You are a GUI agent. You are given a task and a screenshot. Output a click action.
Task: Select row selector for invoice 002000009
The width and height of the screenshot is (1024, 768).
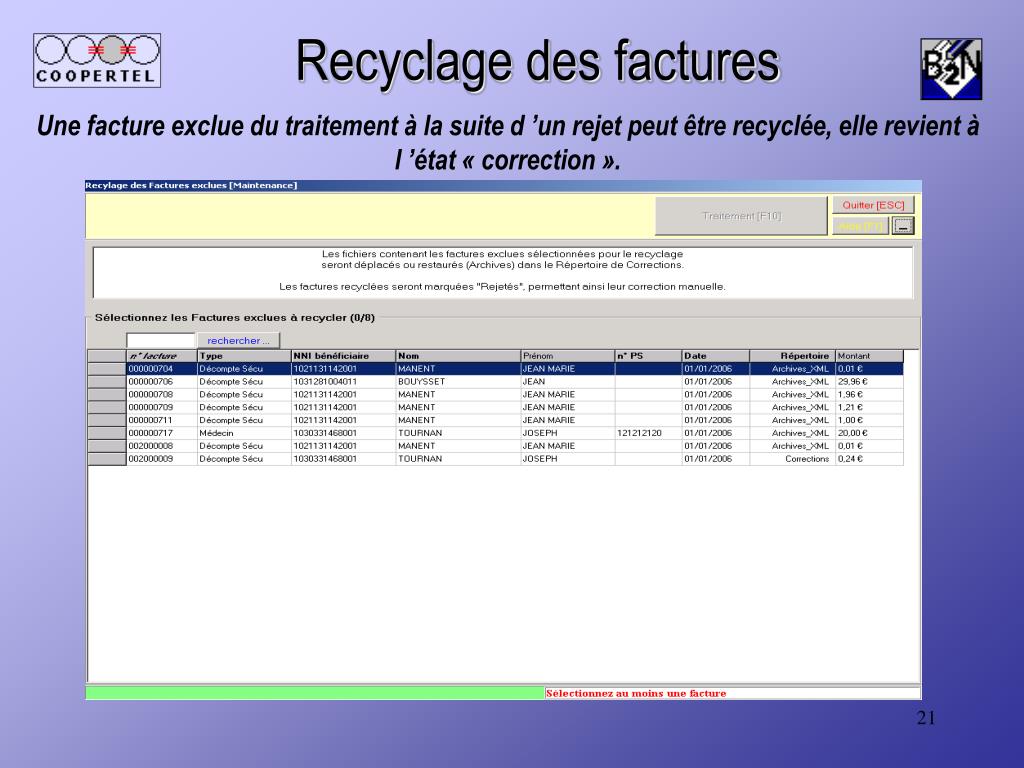pyautogui.click(x=106, y=458)
